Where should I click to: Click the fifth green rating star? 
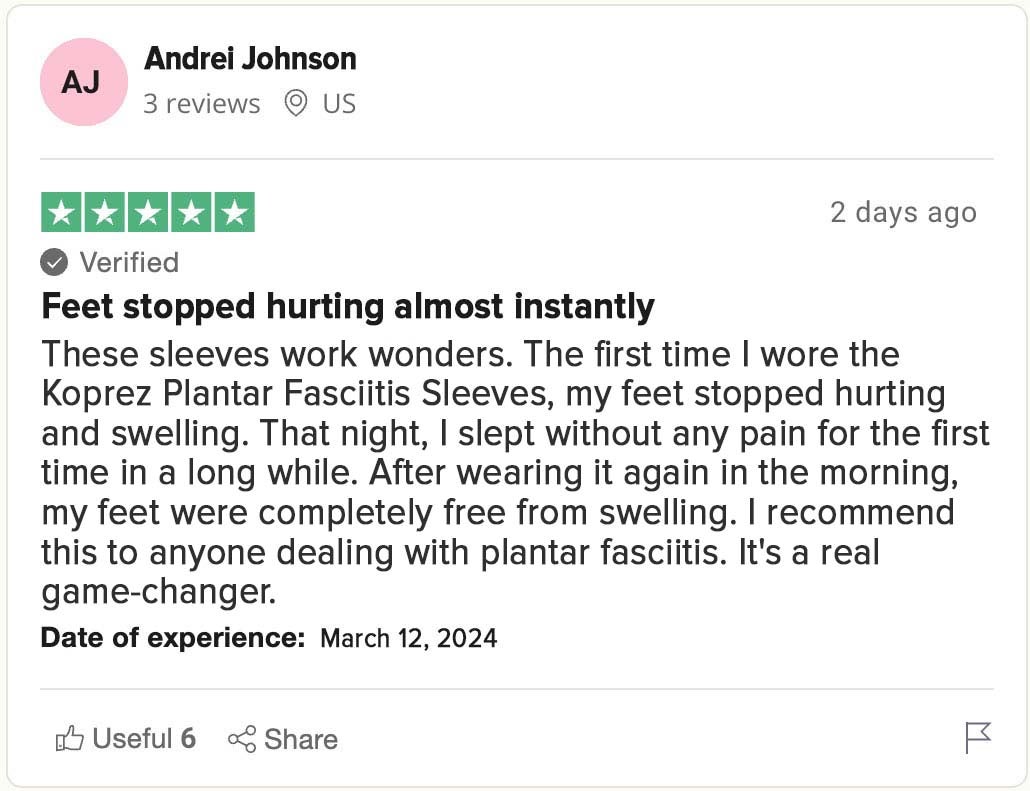point(235,212)
